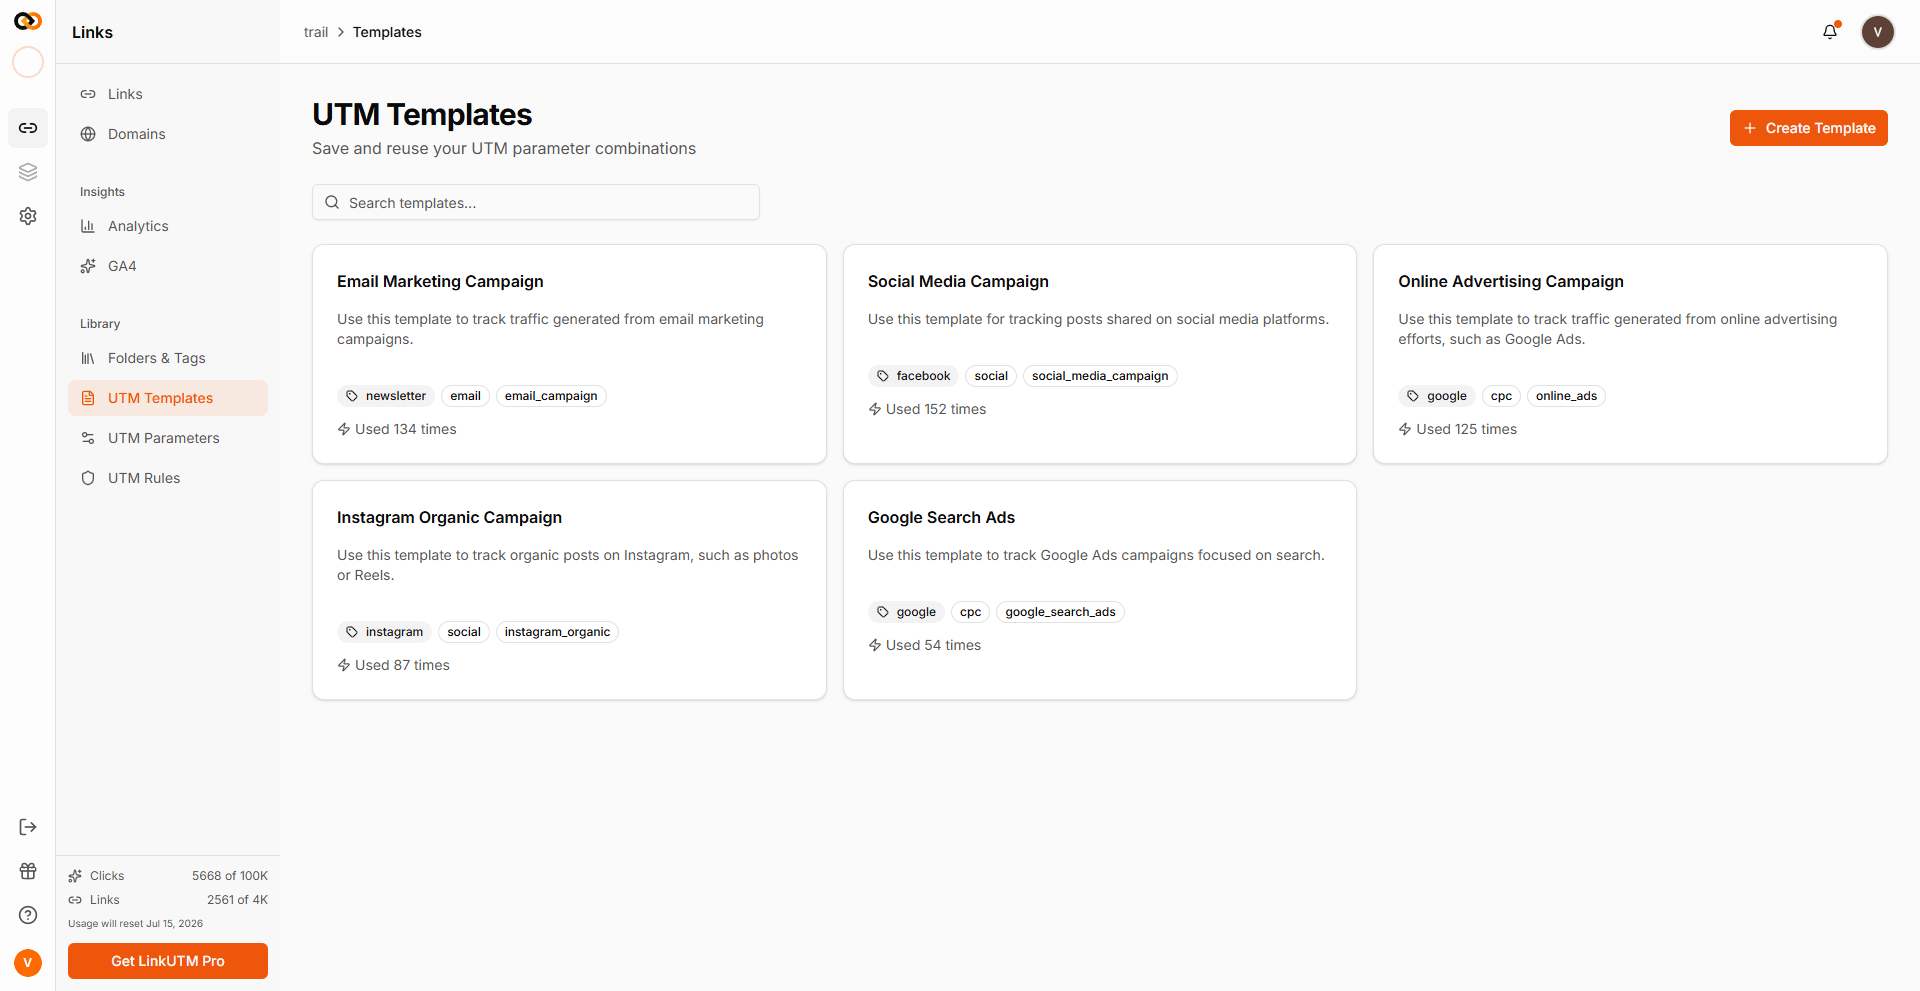Open UTM Rules page
This screenshot has width=1920, height=991.
pos(168,478)
